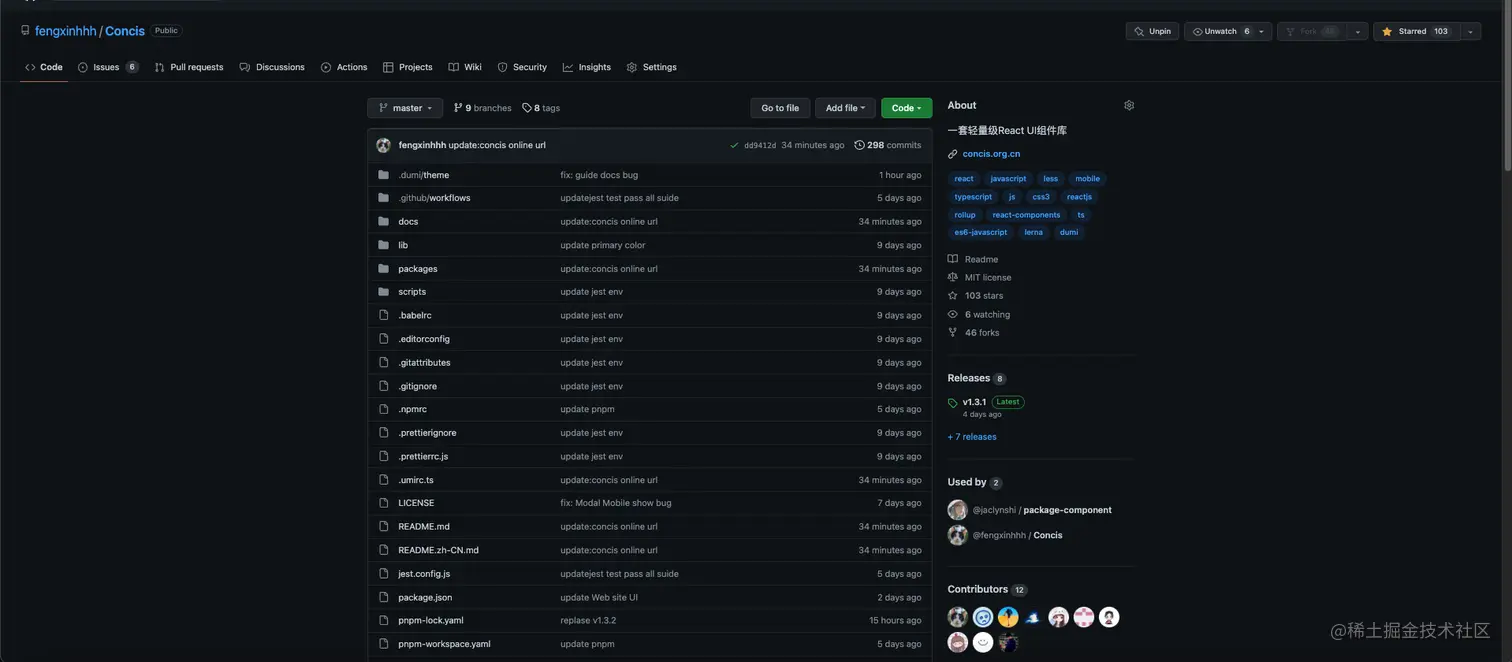Click the 298 commits history link
This screenshot has width=1512, height=662.
pos(888,145)
